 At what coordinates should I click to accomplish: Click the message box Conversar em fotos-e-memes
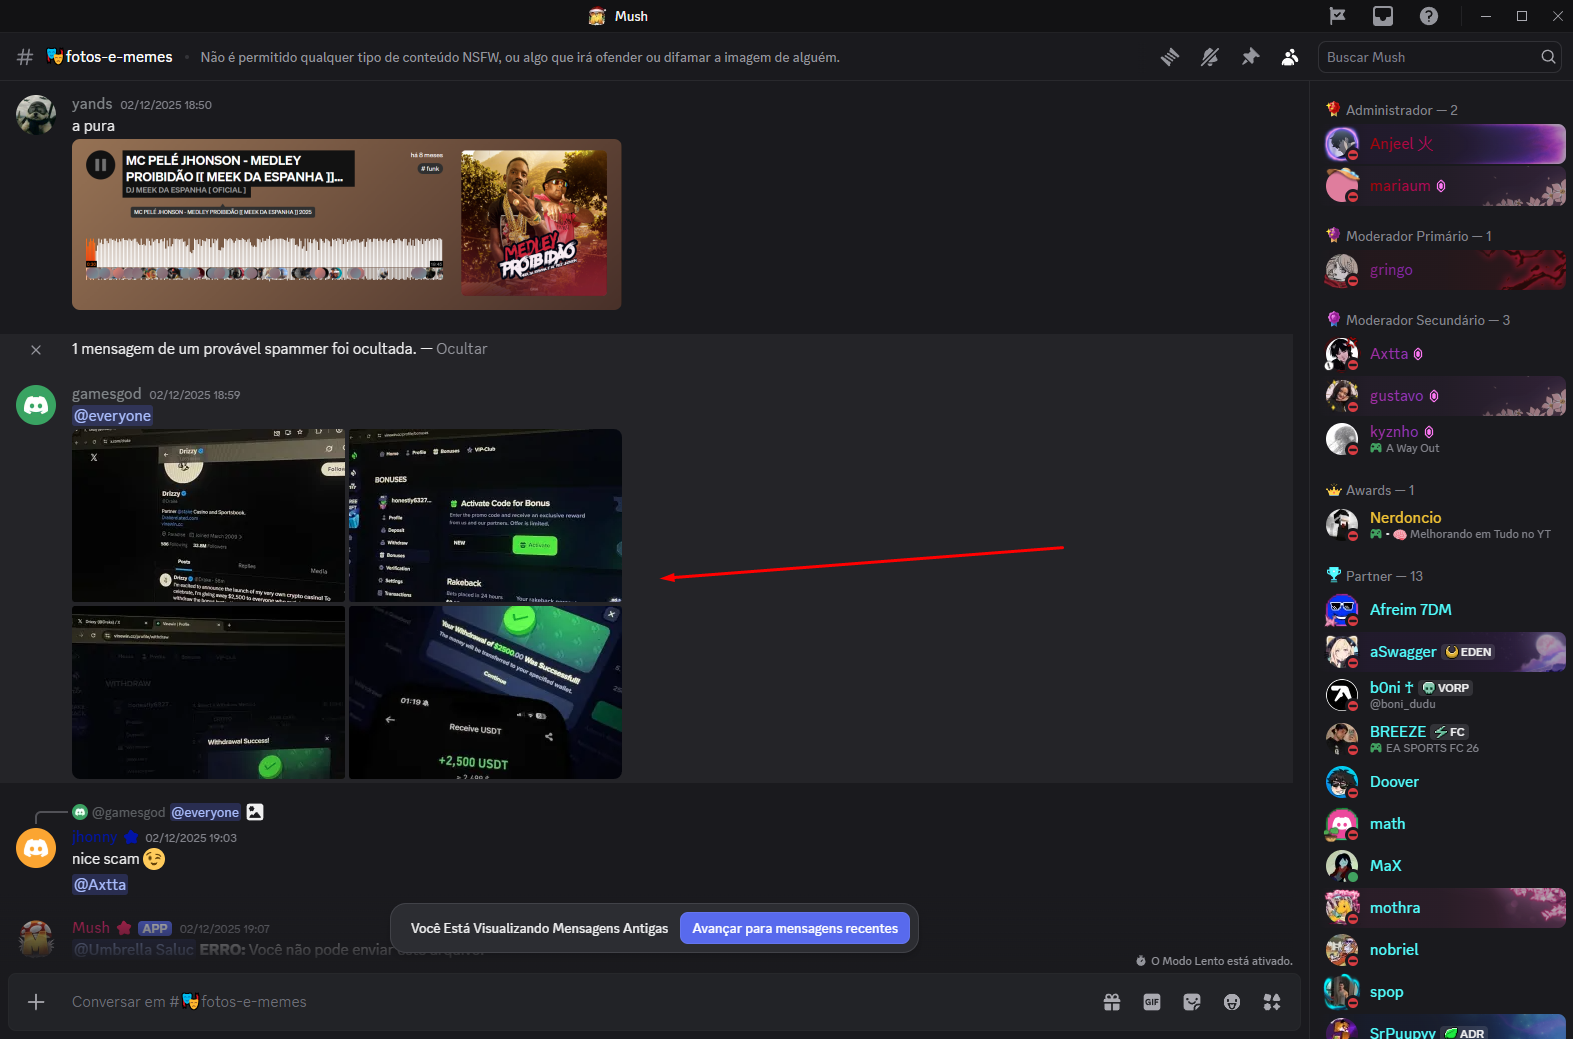580,1002
